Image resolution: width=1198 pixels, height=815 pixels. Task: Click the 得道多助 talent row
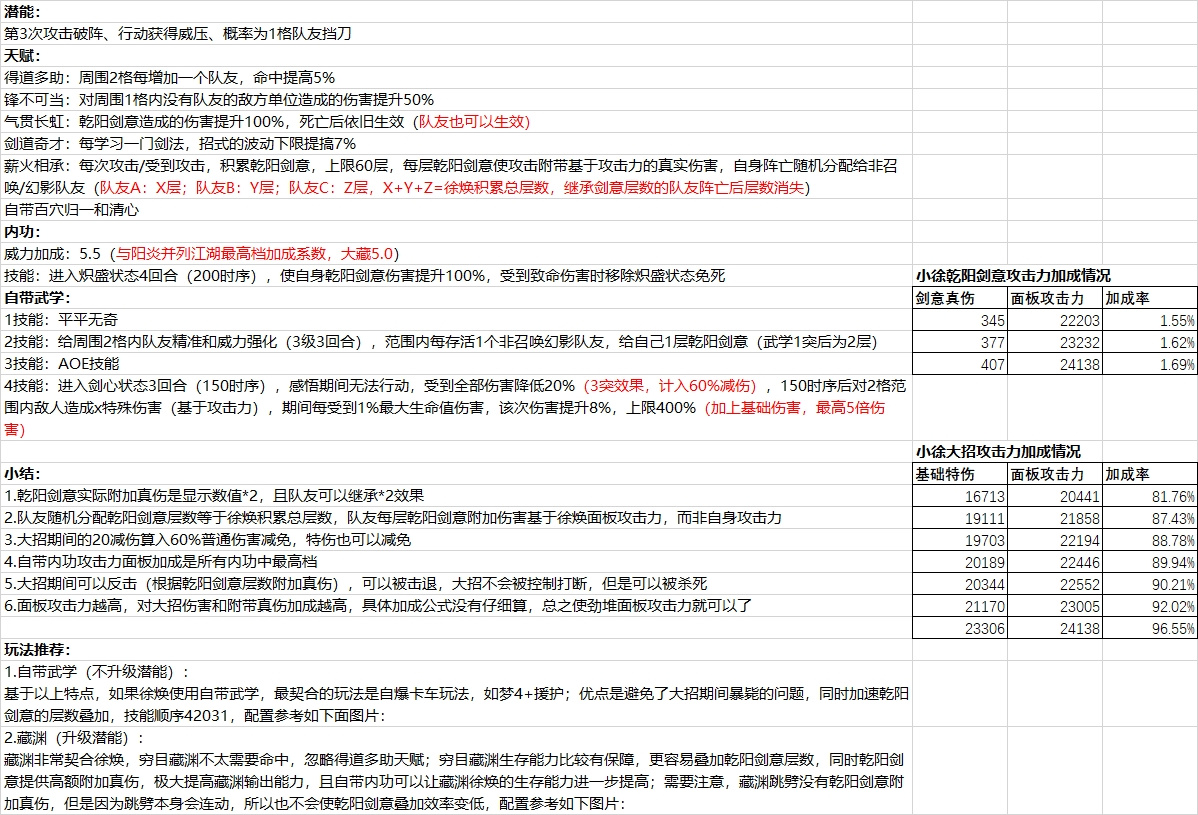pyautogui.click(x=456, y=78)
